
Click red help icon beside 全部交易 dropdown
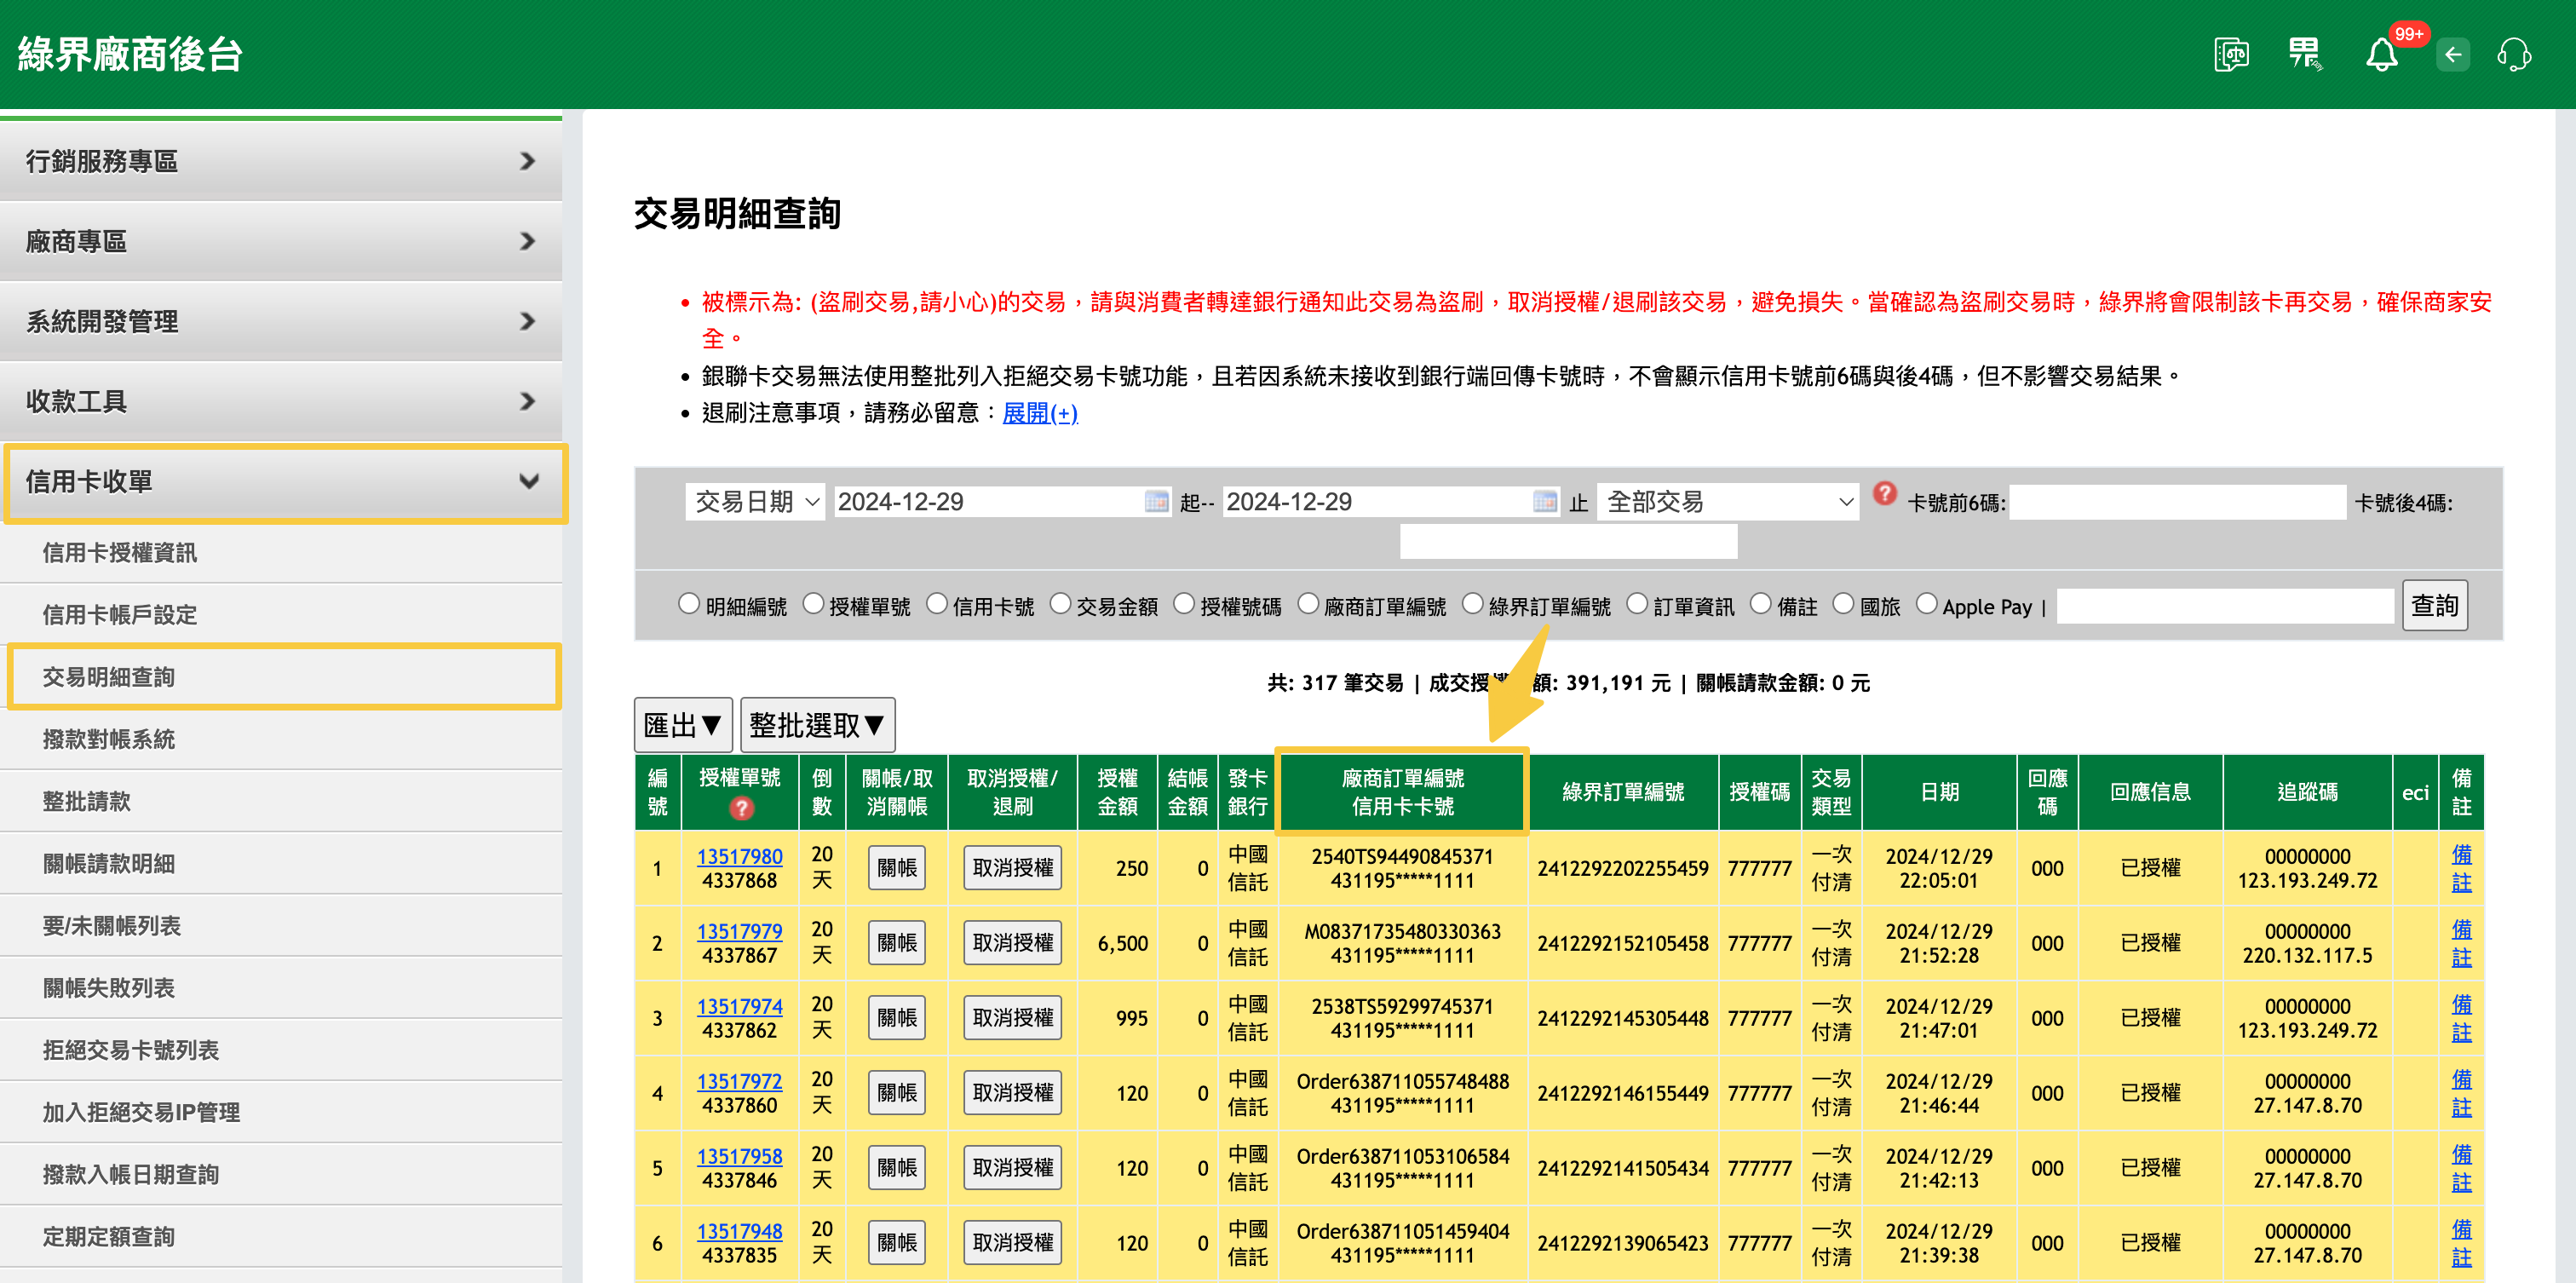pyautogui.click(x=1884, y=493)
